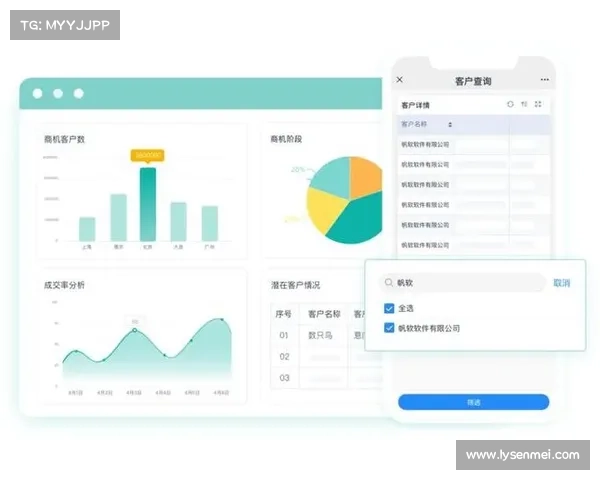The image size is (600, 480).
Task: Click the refresh icon beside 客户详情
Action: coord(511,104)
